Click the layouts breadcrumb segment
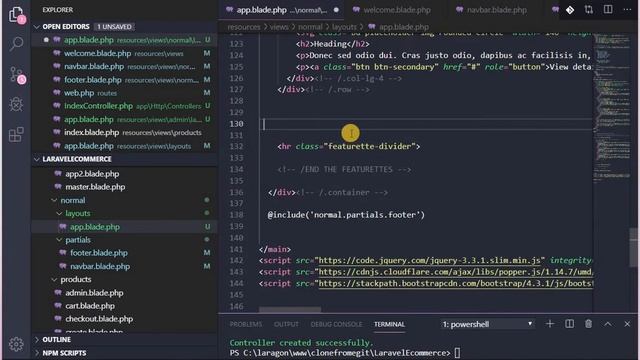The image size is (640, 360). click(344, 27)
